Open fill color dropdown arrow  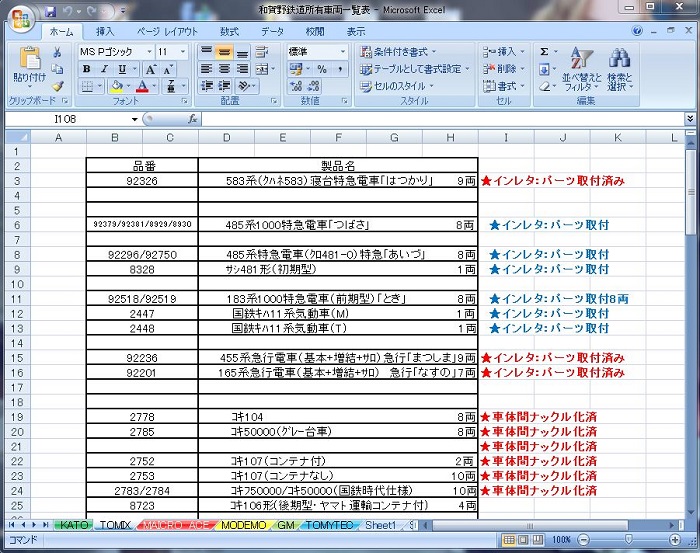[x=129, y=86]
